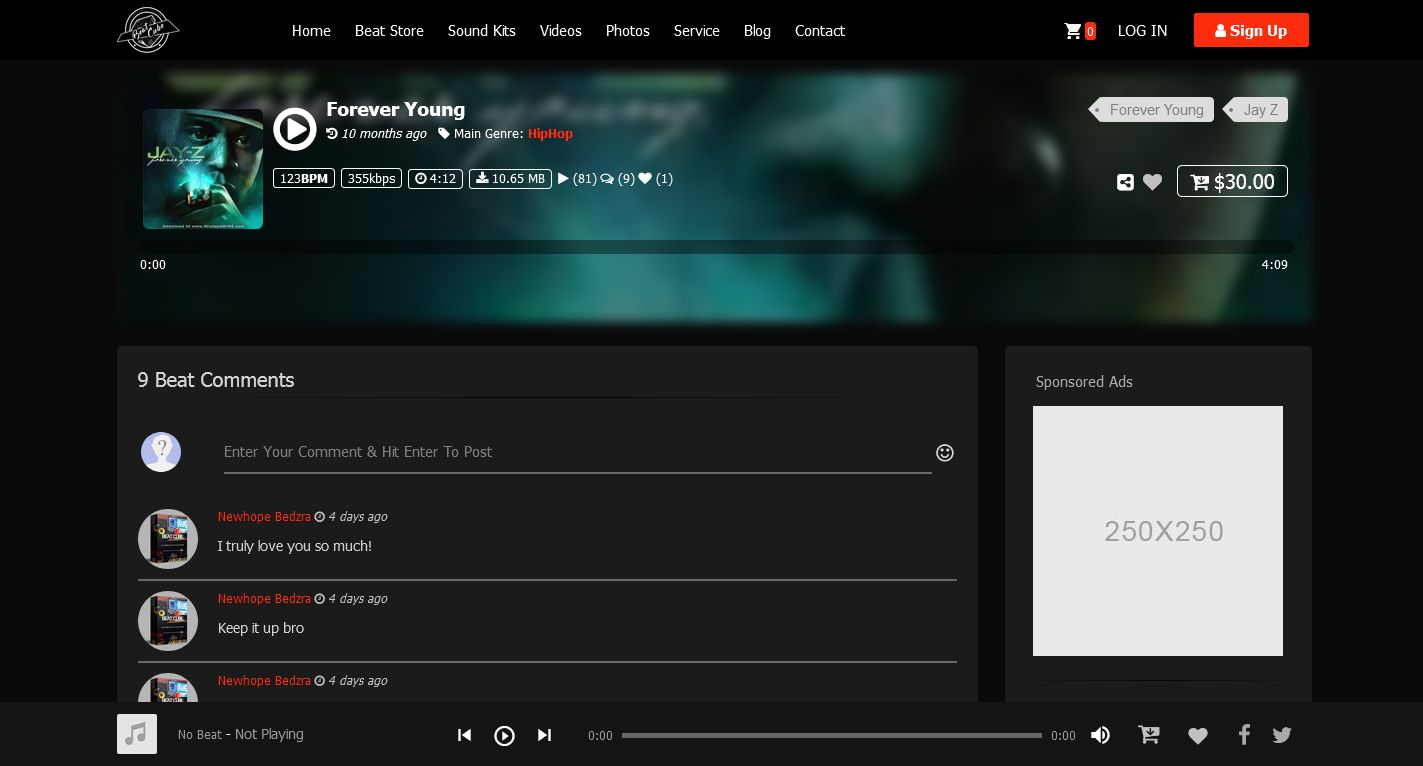
Task: Share on Facebook from bottom player
Action: tap(1244, 735)
